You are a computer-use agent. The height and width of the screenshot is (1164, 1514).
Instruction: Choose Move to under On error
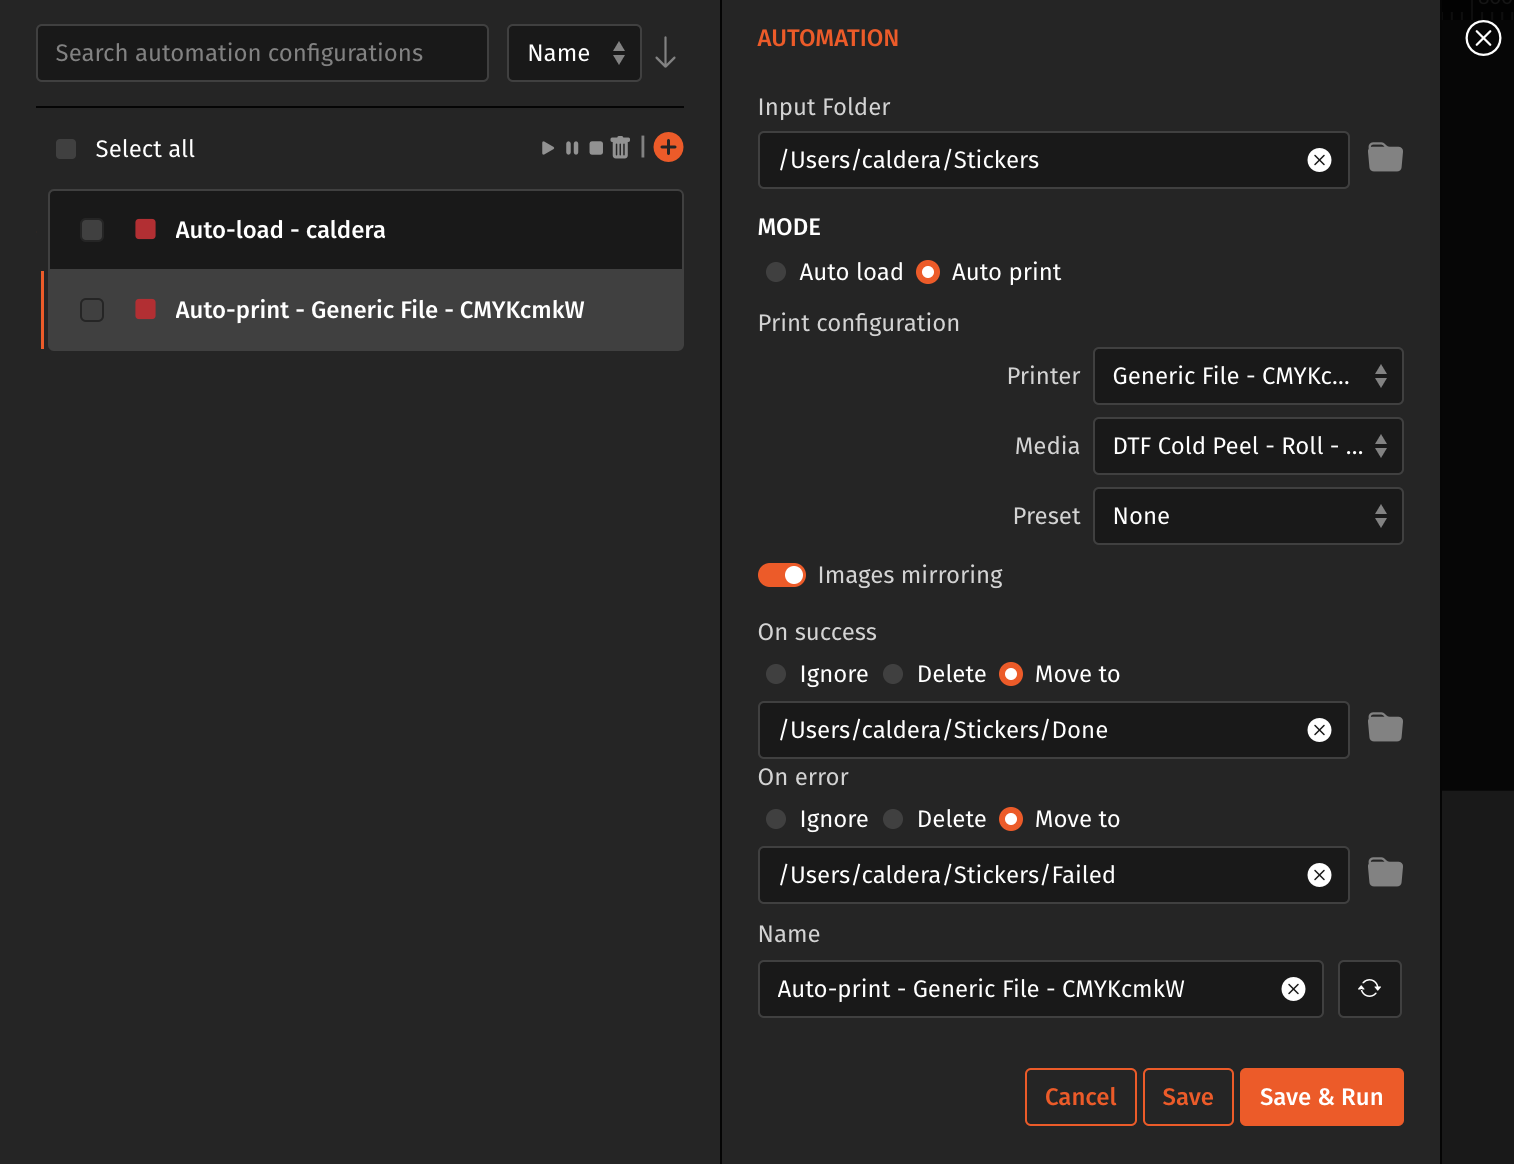[1011, 819]
